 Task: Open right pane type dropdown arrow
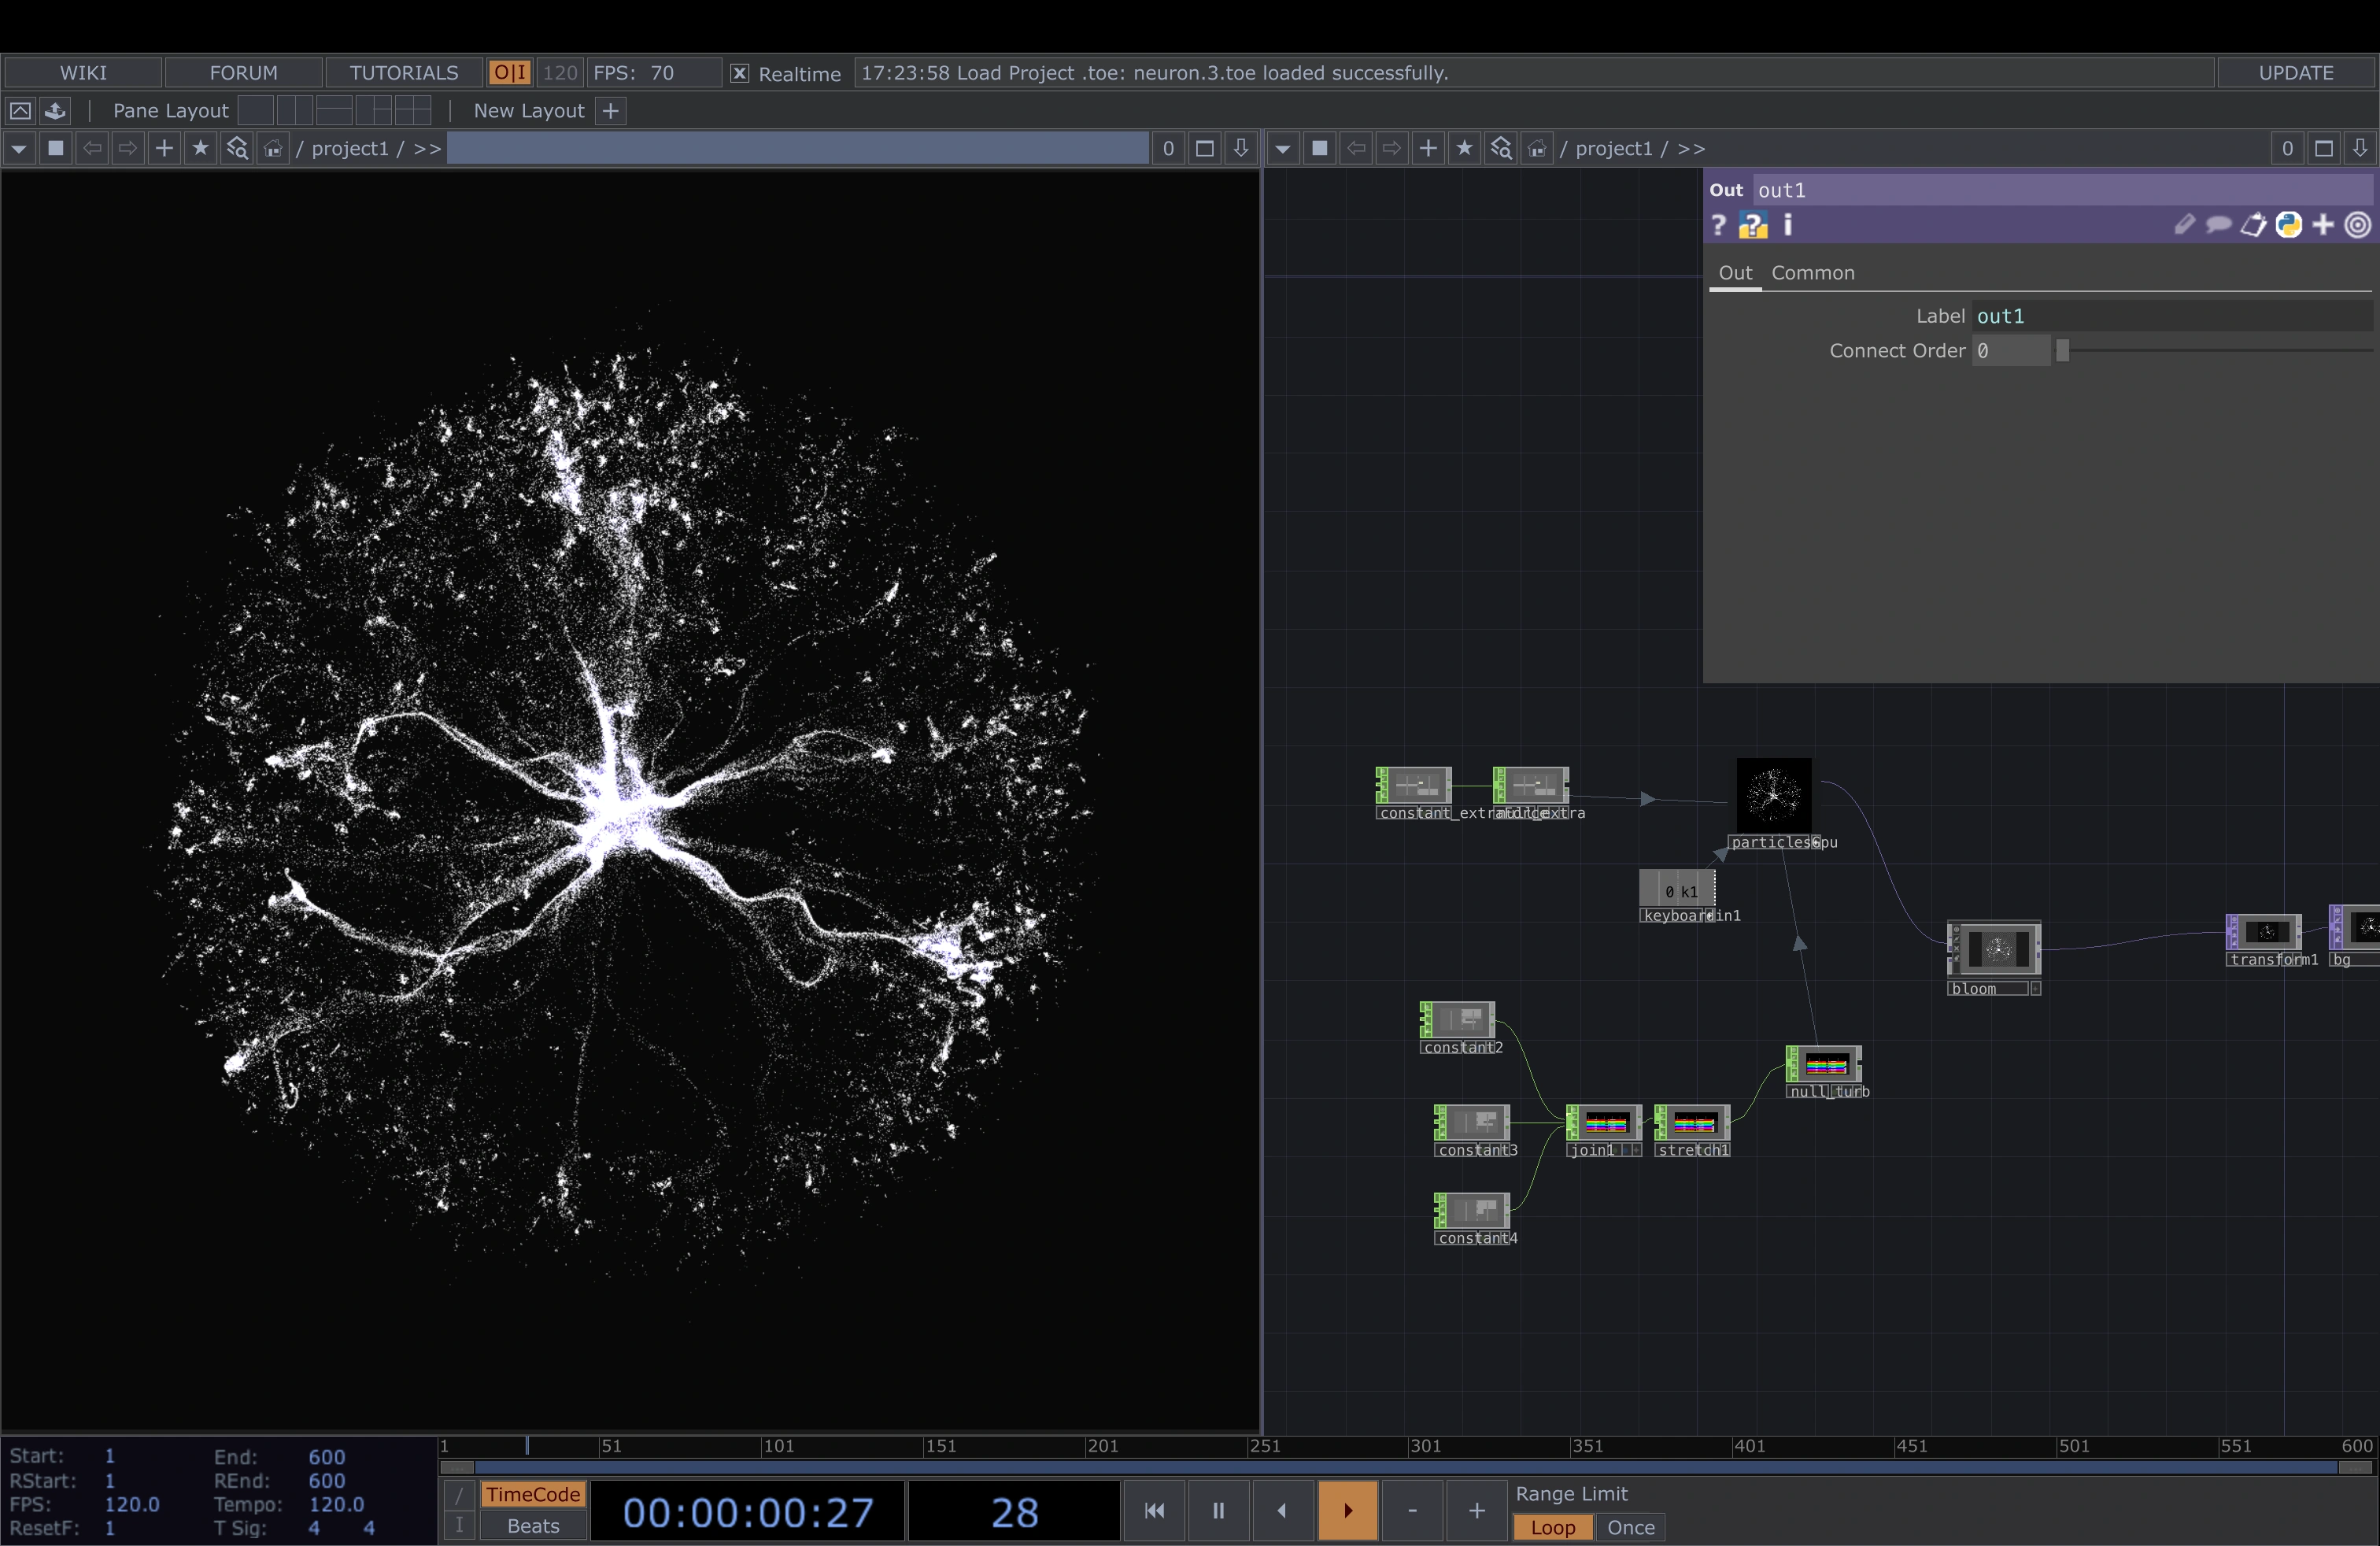point(1283,148)
